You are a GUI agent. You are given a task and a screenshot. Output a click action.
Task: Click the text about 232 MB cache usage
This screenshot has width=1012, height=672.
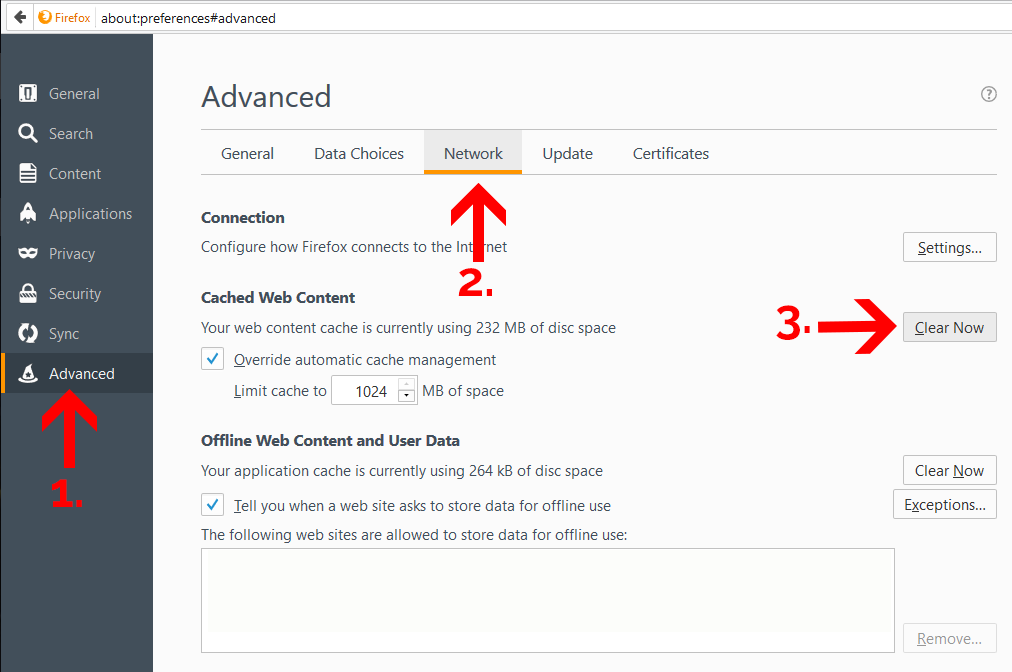[409, 328]
